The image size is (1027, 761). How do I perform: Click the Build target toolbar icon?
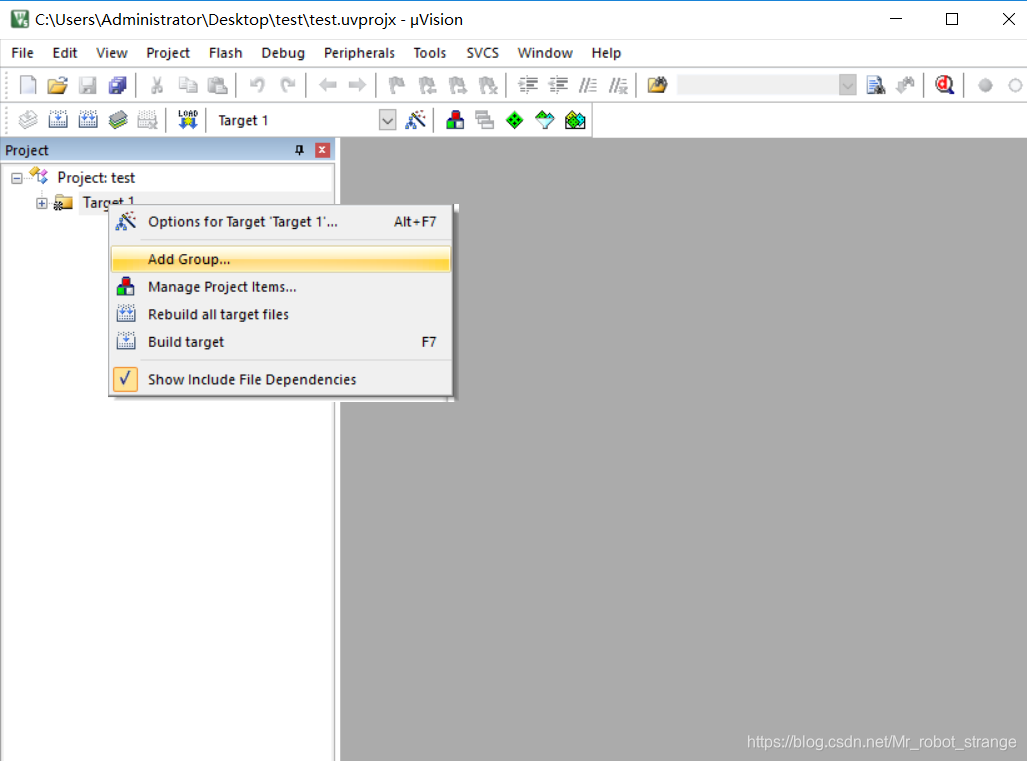(58, 120)
